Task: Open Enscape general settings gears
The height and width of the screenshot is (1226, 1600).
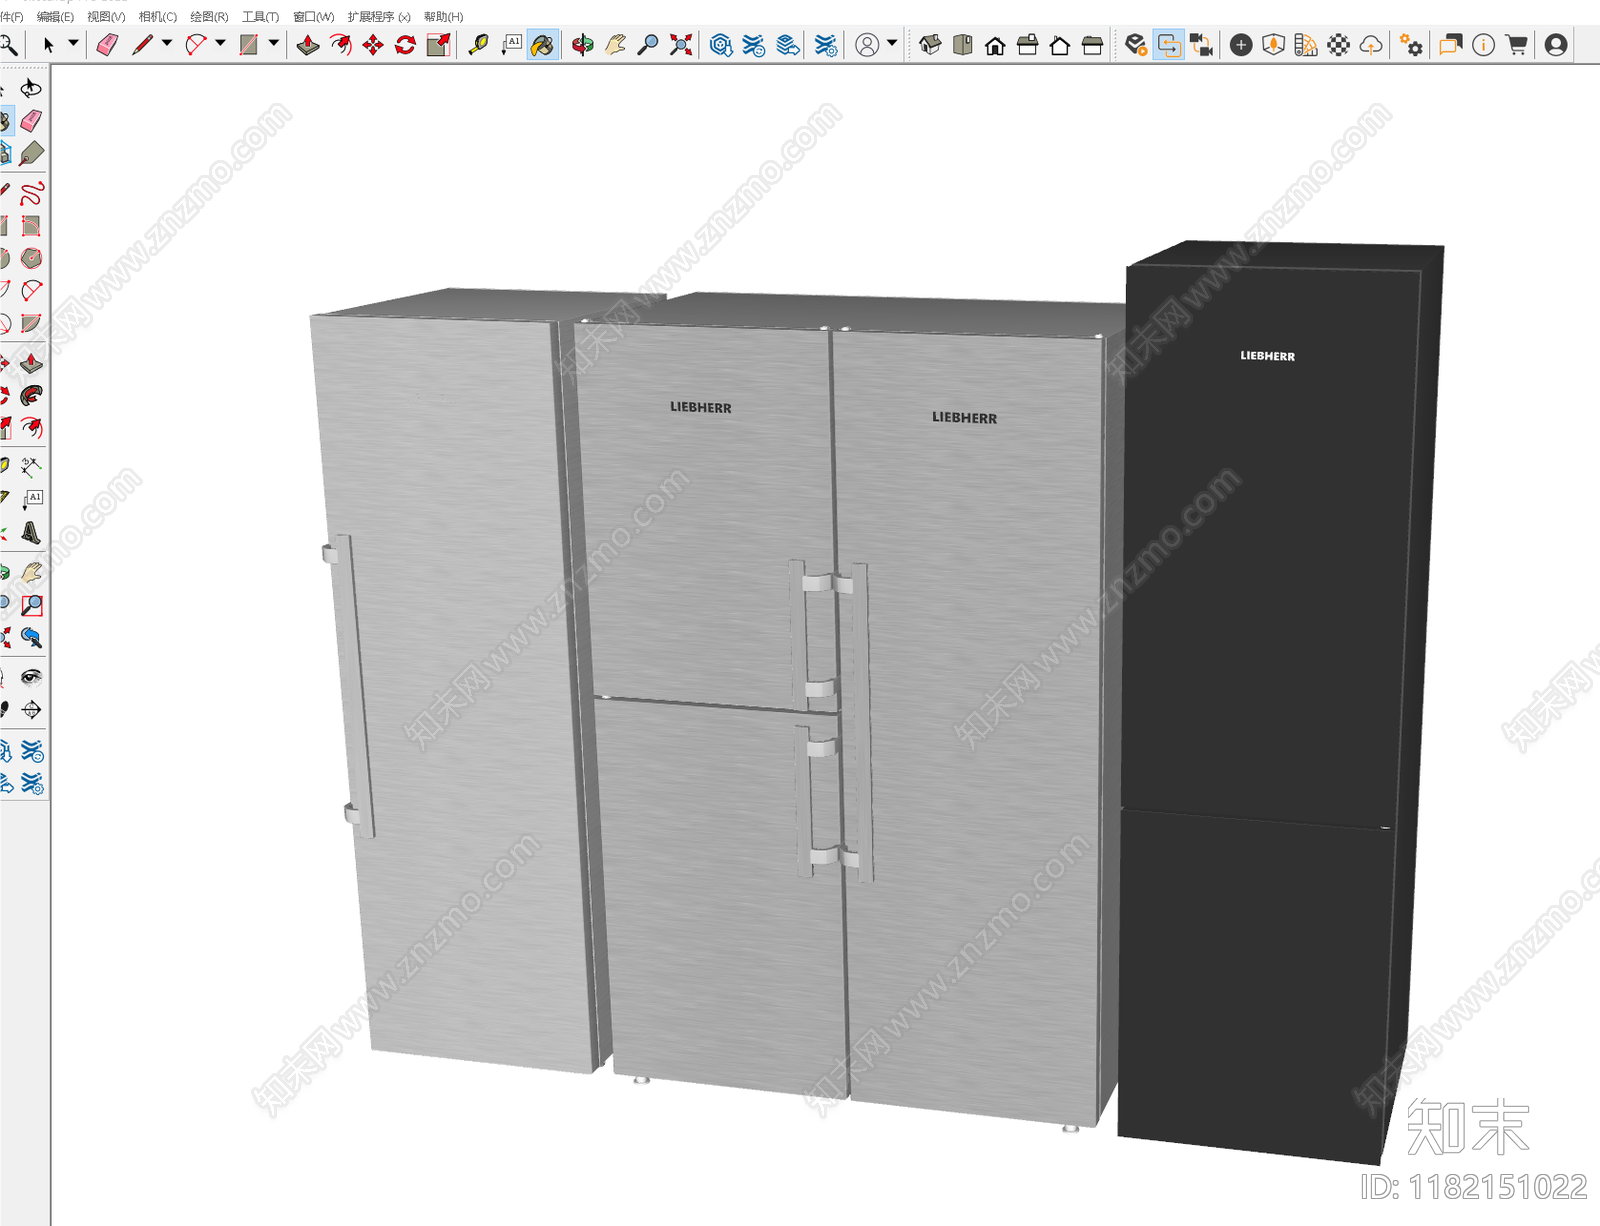Action: 1411,45
